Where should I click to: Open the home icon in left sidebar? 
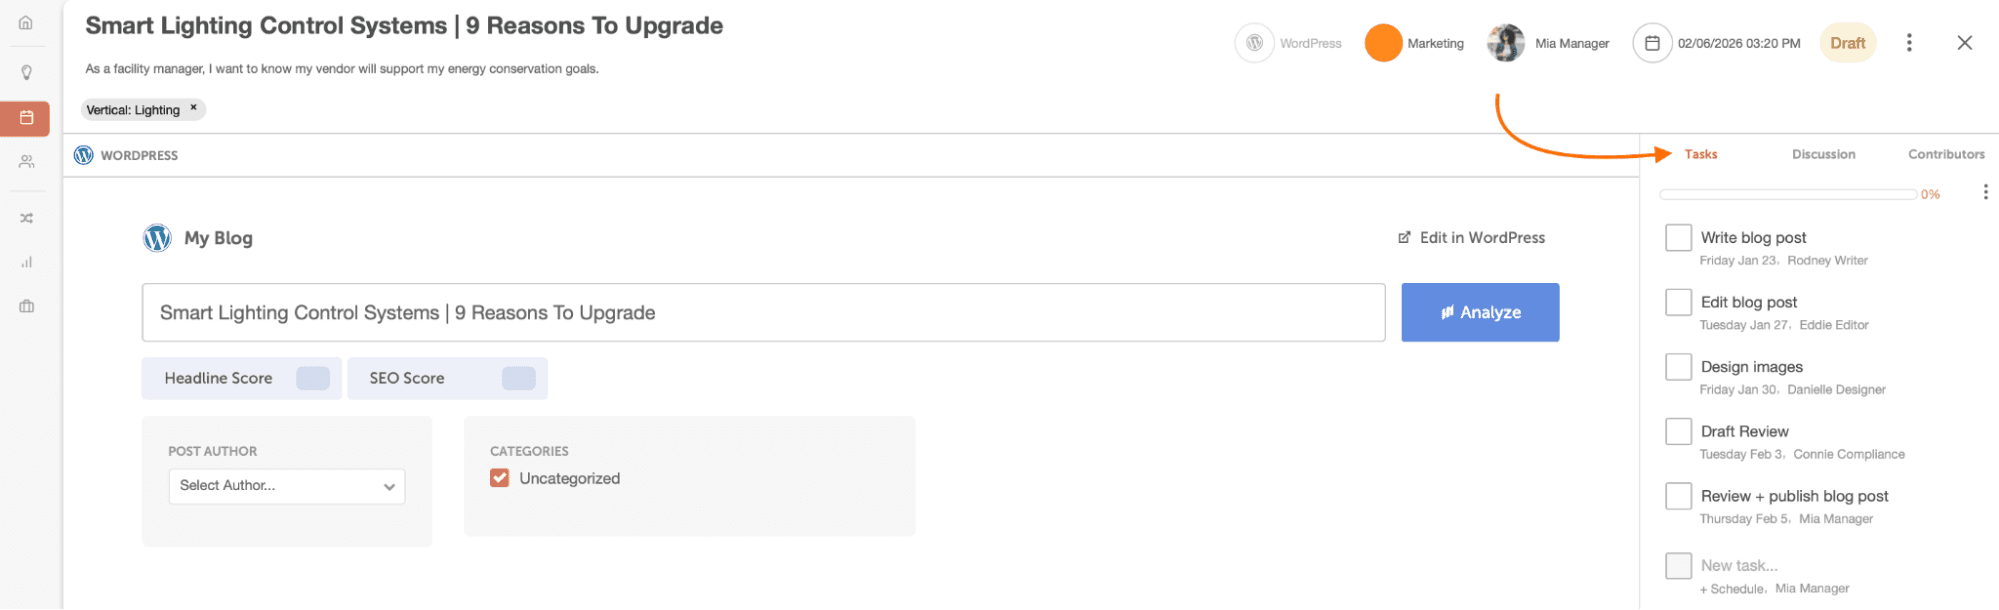point(26,23)
